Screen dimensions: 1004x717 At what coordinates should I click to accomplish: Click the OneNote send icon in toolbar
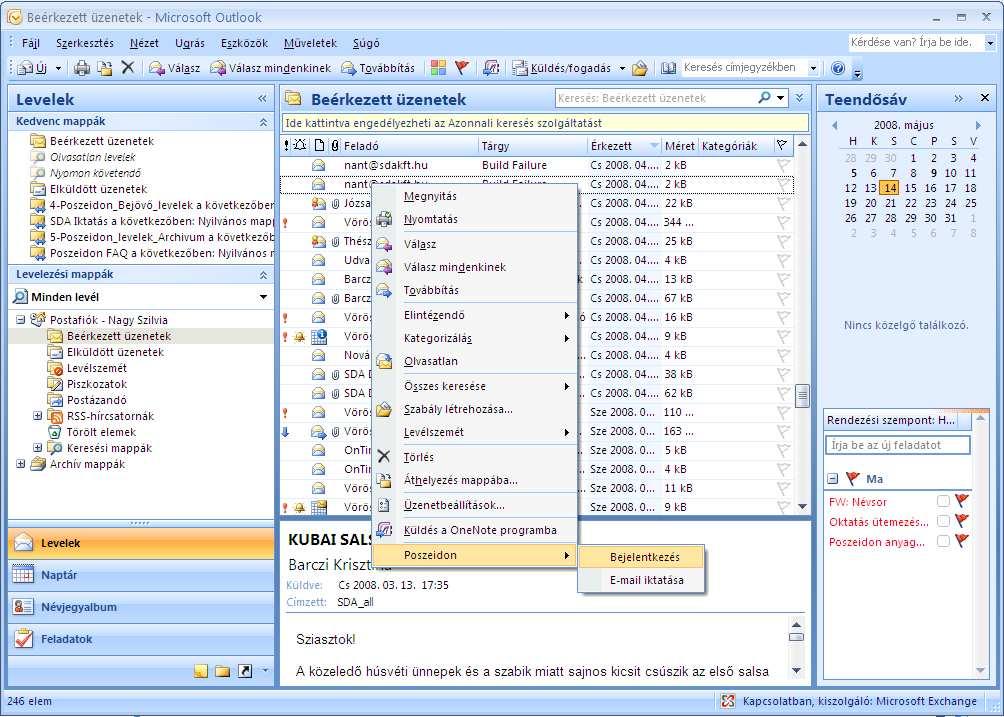[491, 68]
